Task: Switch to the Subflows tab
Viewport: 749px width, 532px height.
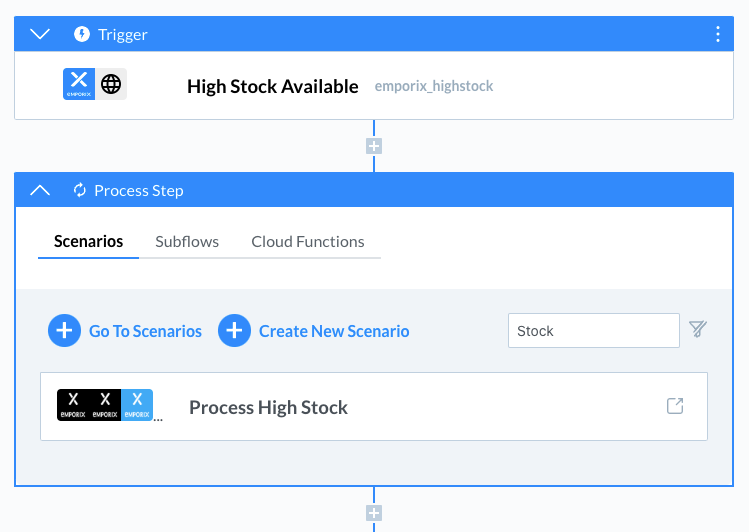Action: tap(187, 241)
